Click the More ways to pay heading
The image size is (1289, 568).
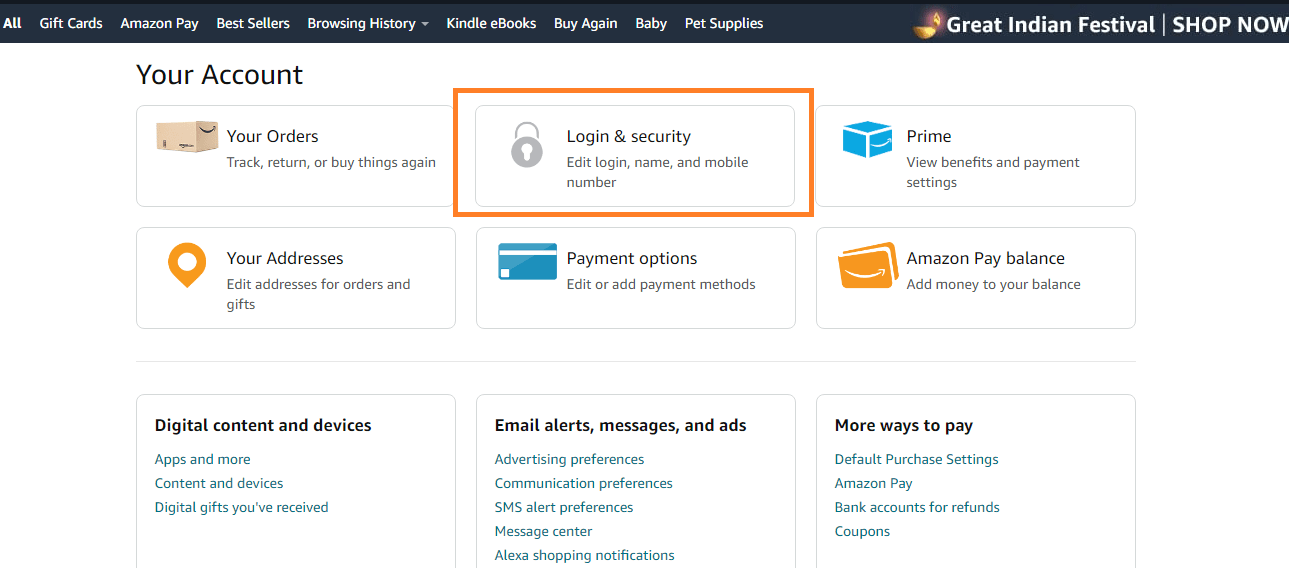point(904,425)
